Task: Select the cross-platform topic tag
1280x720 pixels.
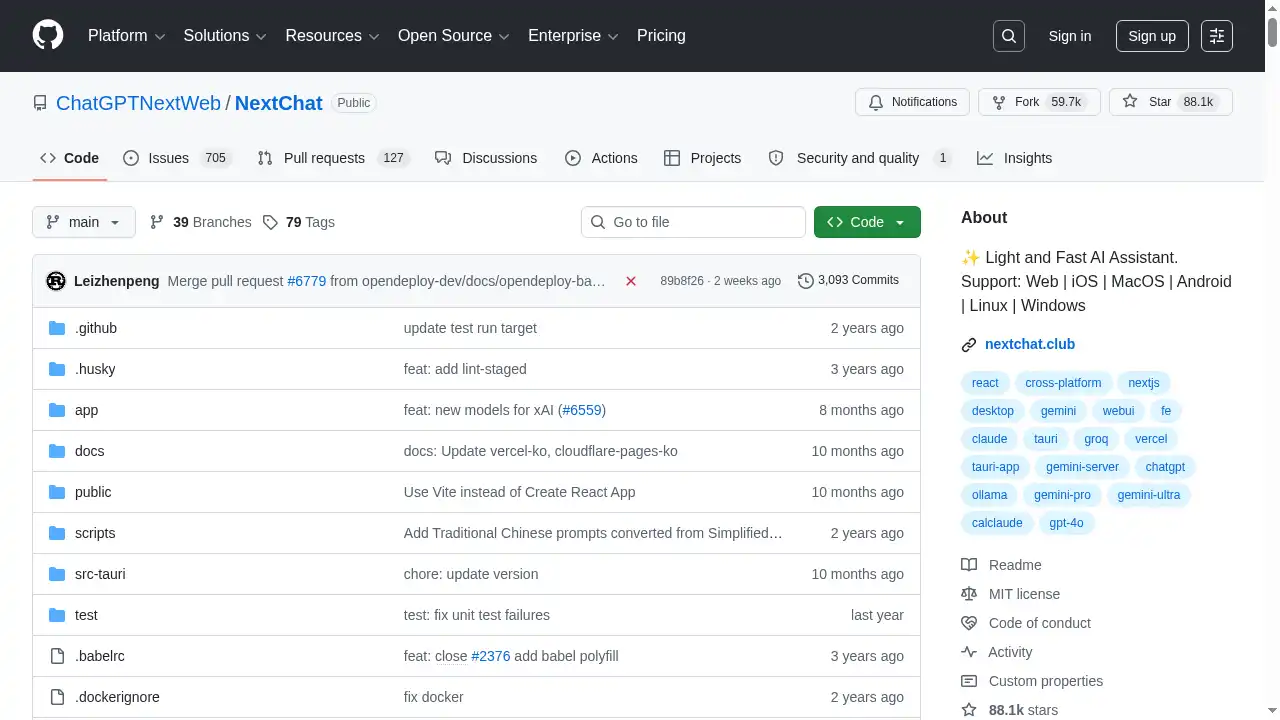Action: point(1063,383)
